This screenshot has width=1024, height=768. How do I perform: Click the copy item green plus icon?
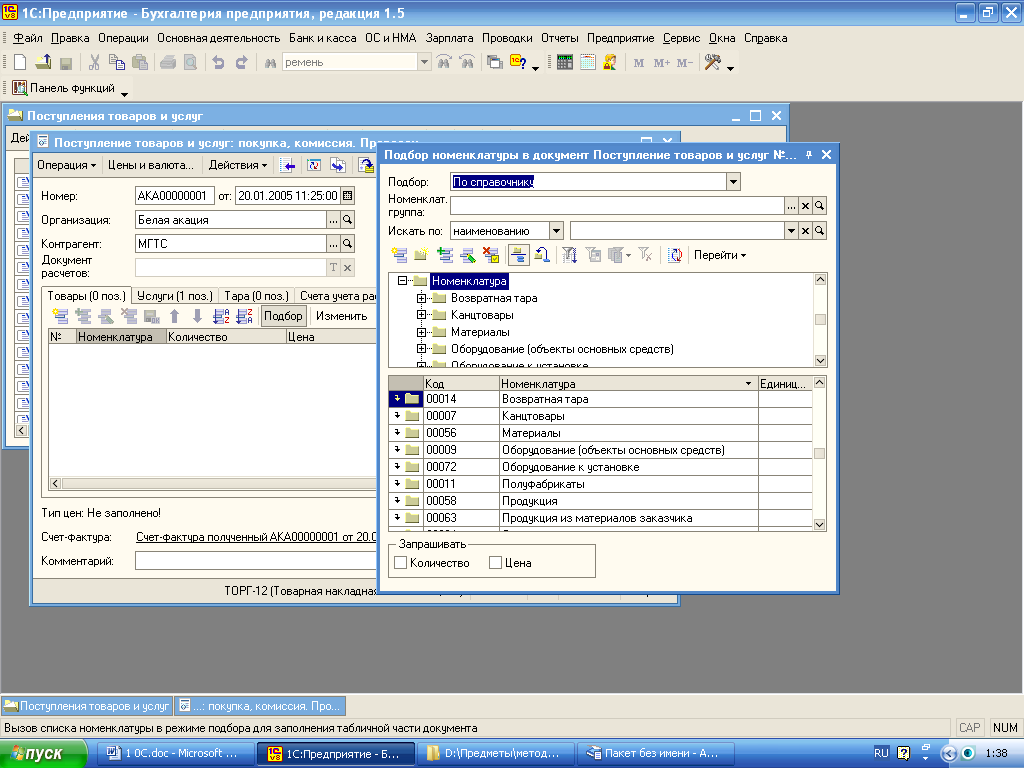pos(445,255)
